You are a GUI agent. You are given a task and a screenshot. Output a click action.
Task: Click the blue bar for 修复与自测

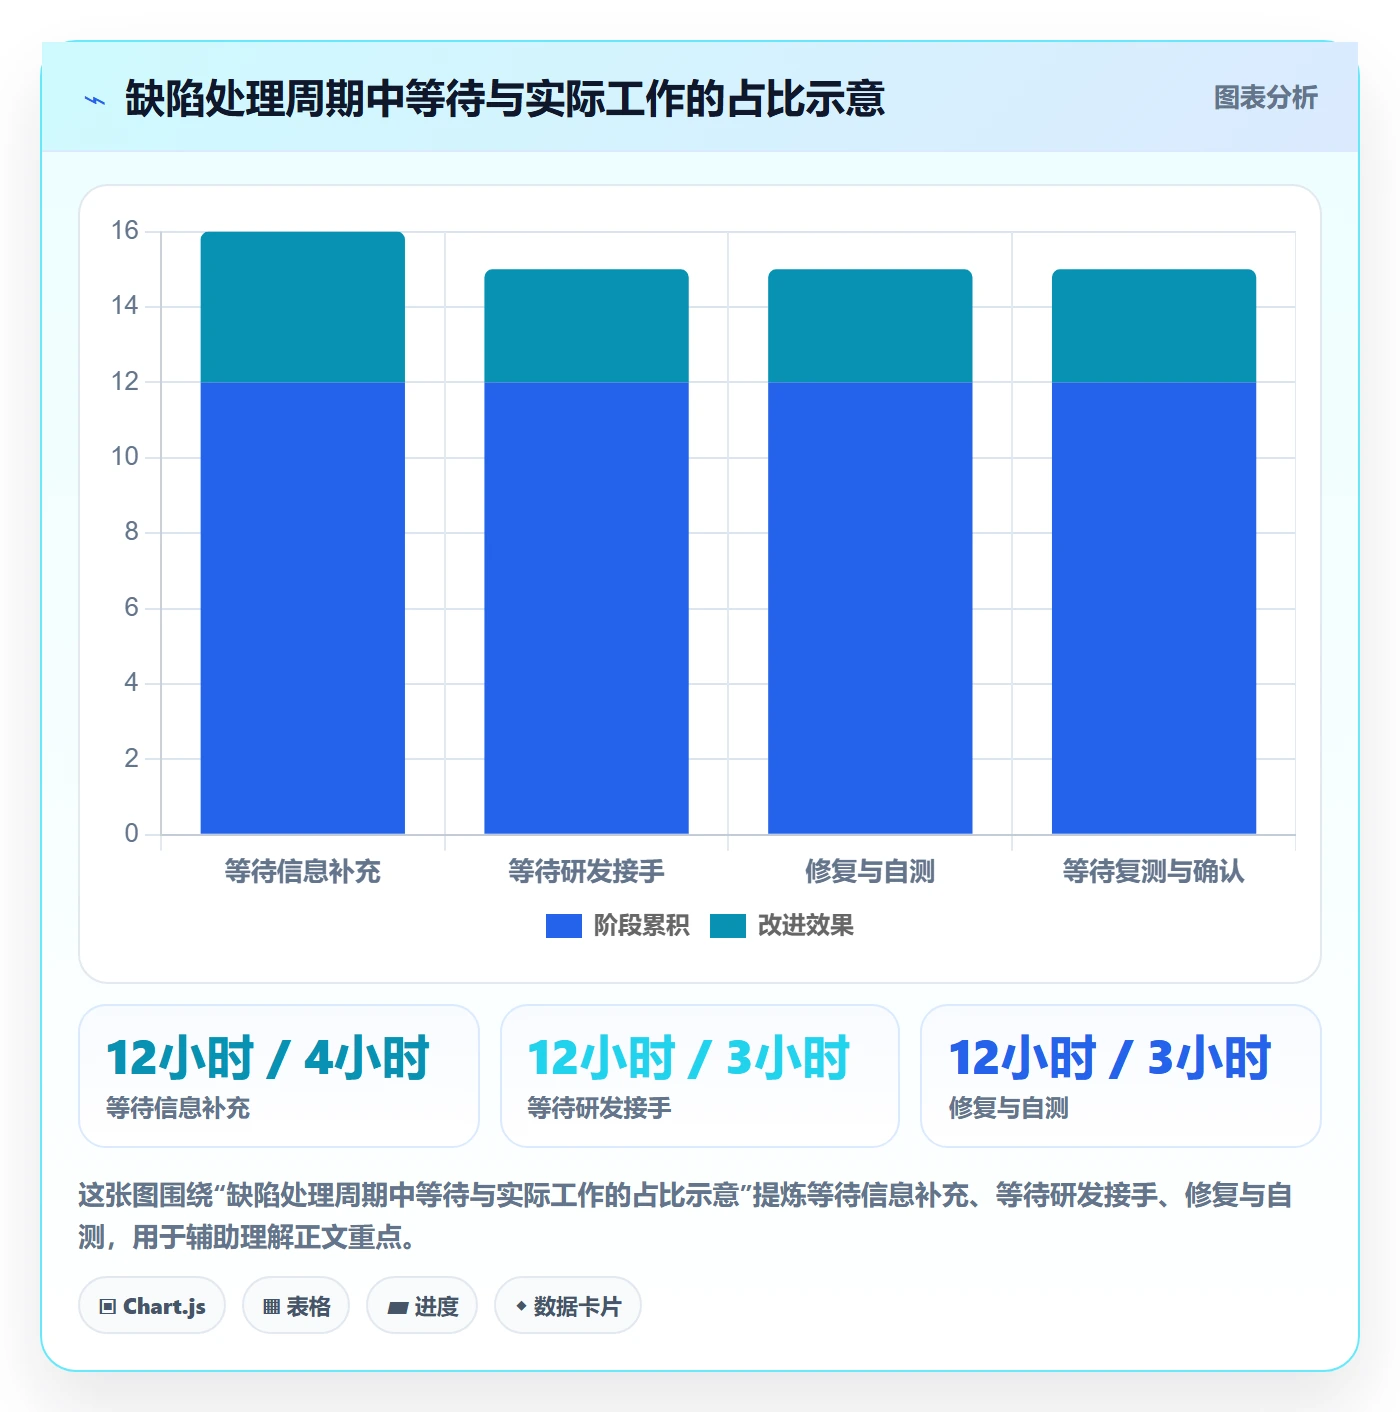point(870,608)
